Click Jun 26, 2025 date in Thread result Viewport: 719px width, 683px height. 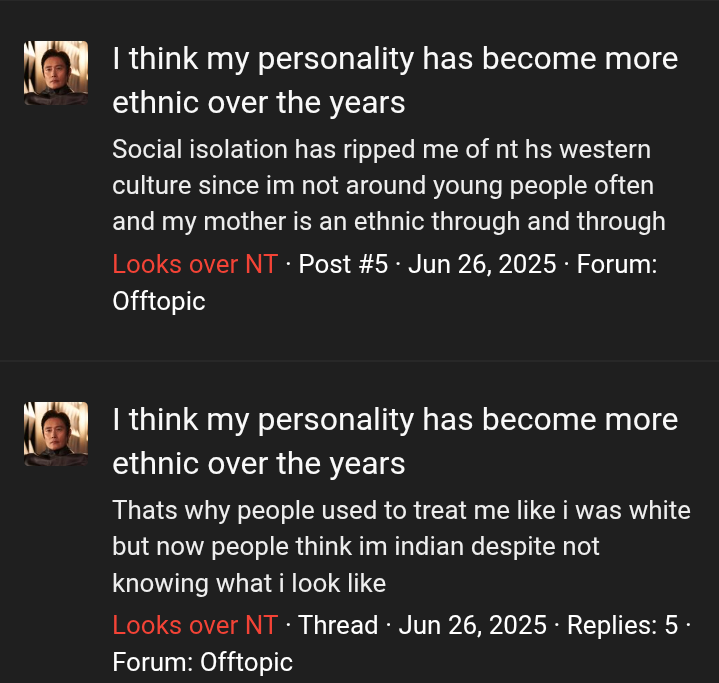pyautogui.click(x=472, y=625)
